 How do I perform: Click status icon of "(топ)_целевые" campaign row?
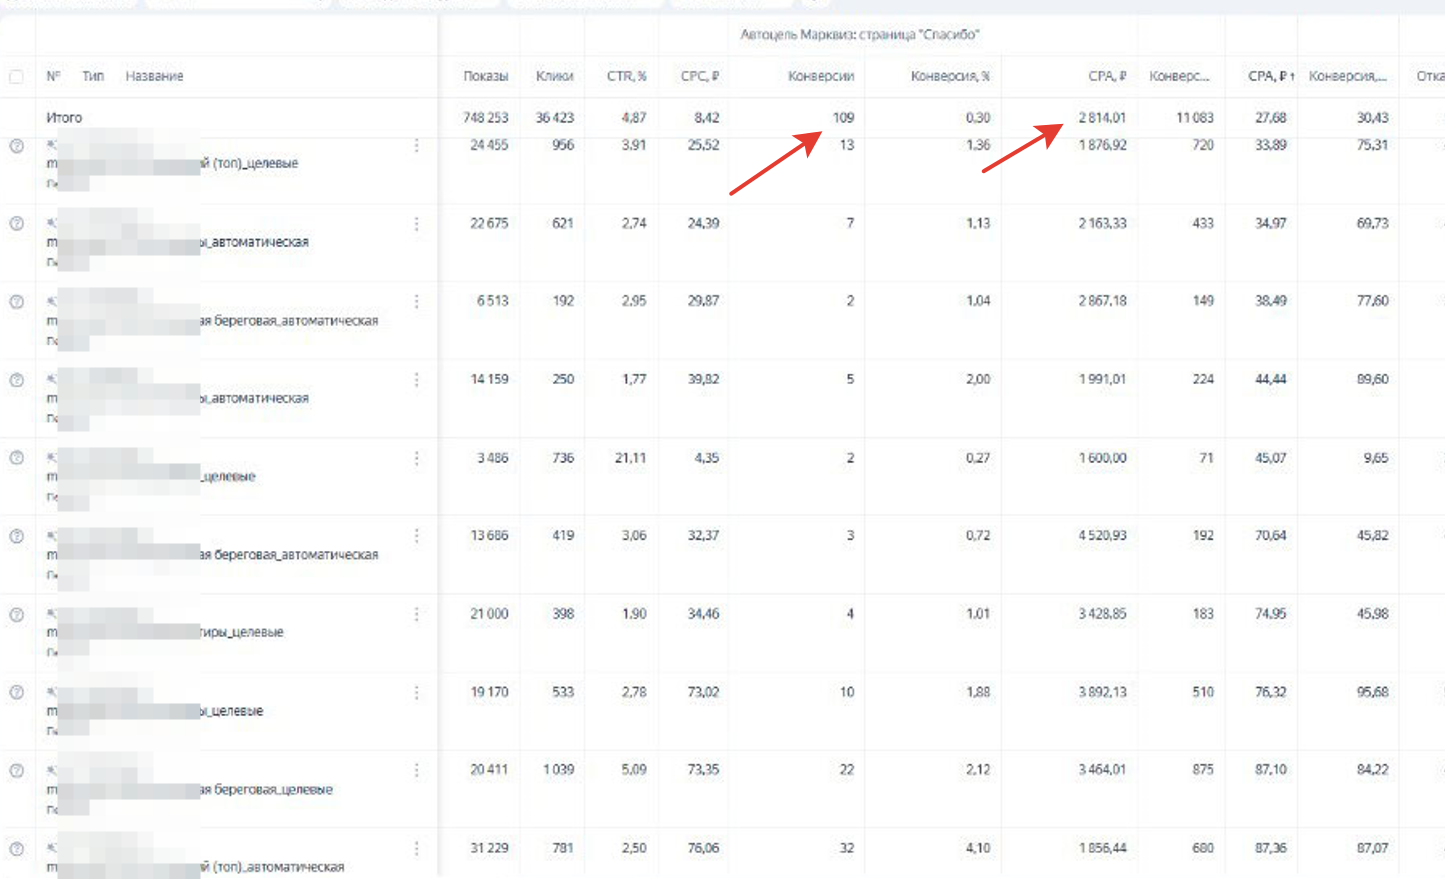tap(17, 146)
